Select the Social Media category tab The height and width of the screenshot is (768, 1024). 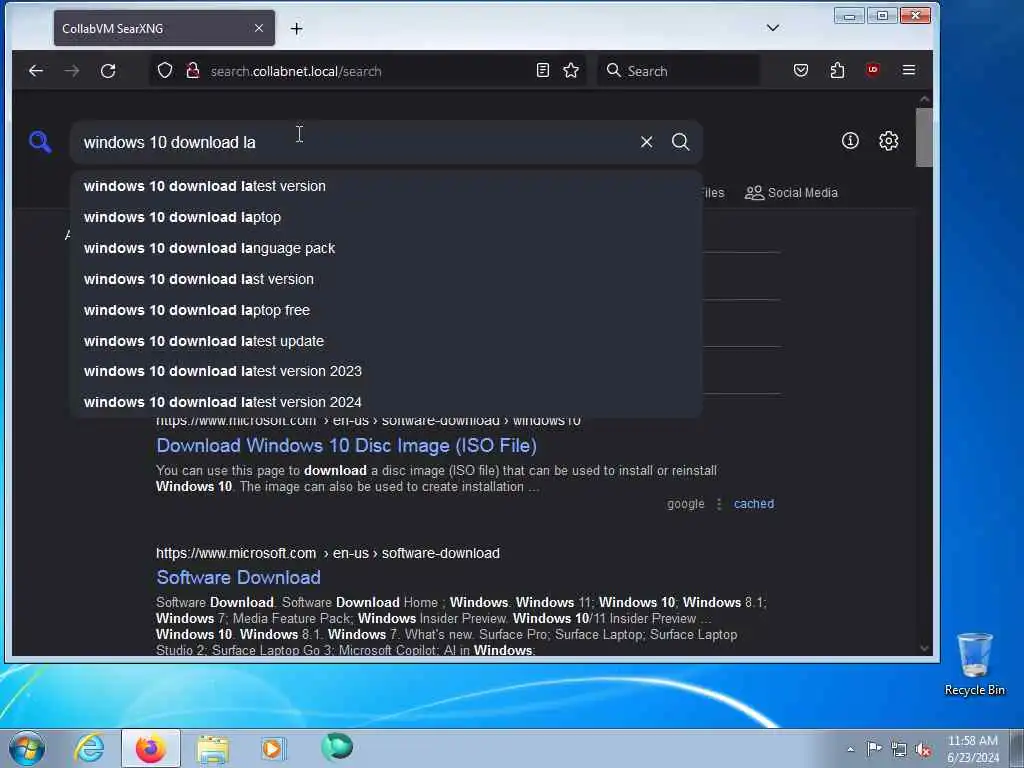tap(791, 193)
